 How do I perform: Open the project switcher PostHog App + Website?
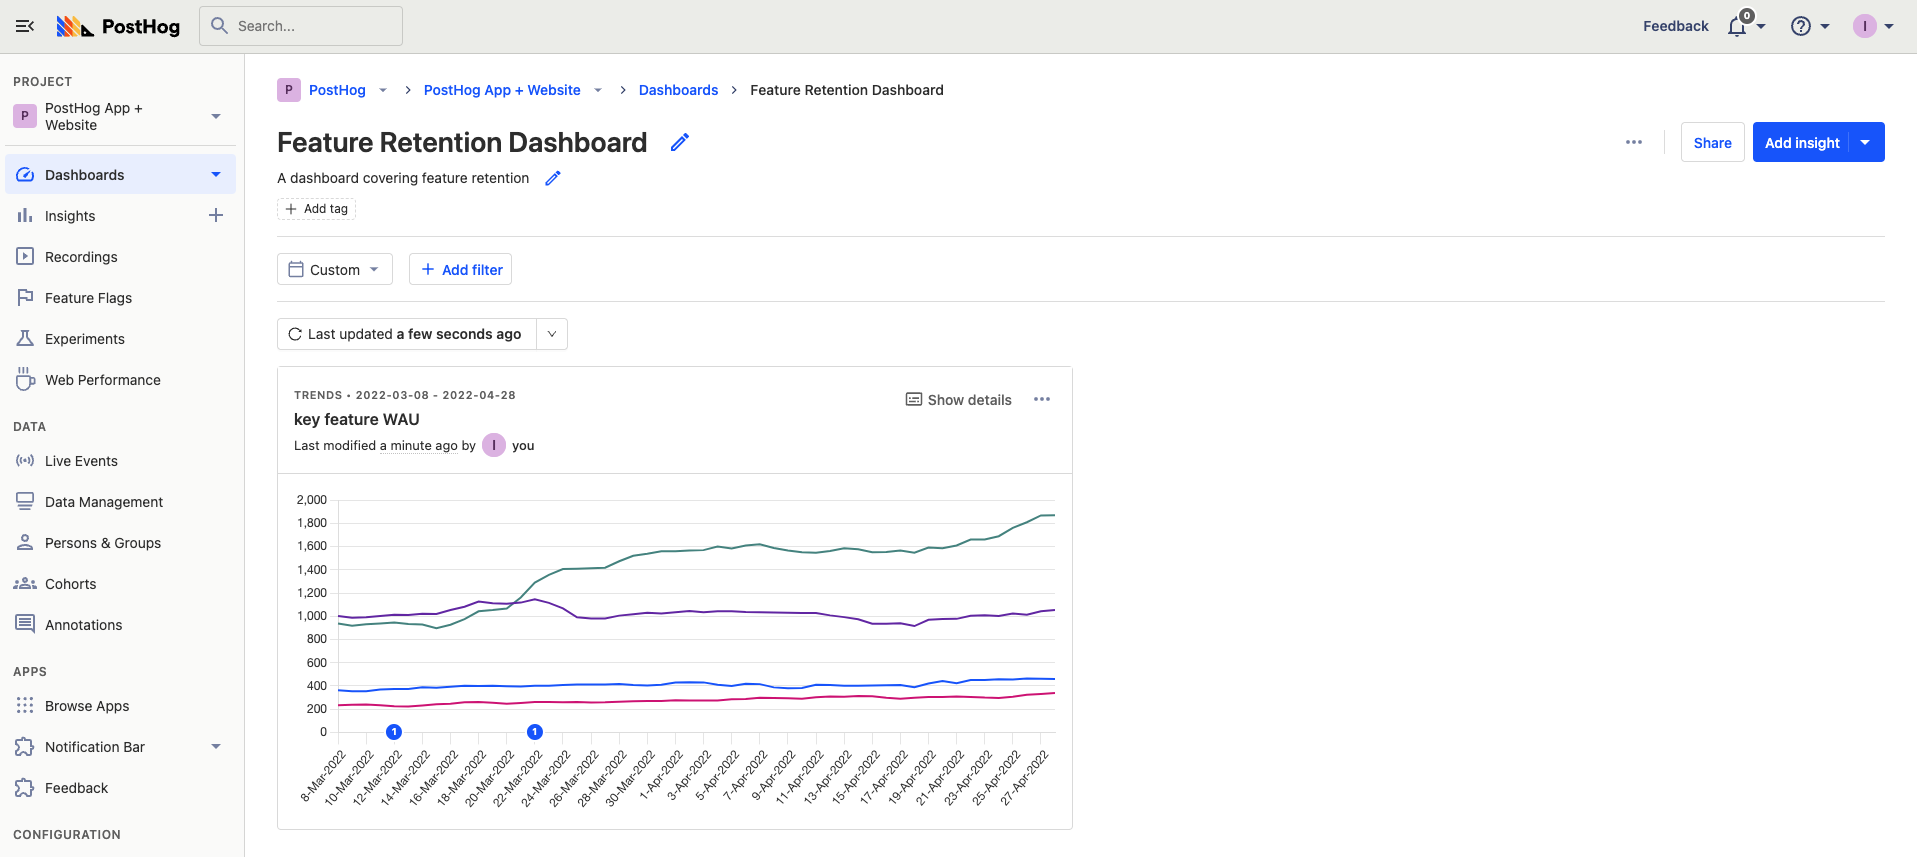coord(120,117)
